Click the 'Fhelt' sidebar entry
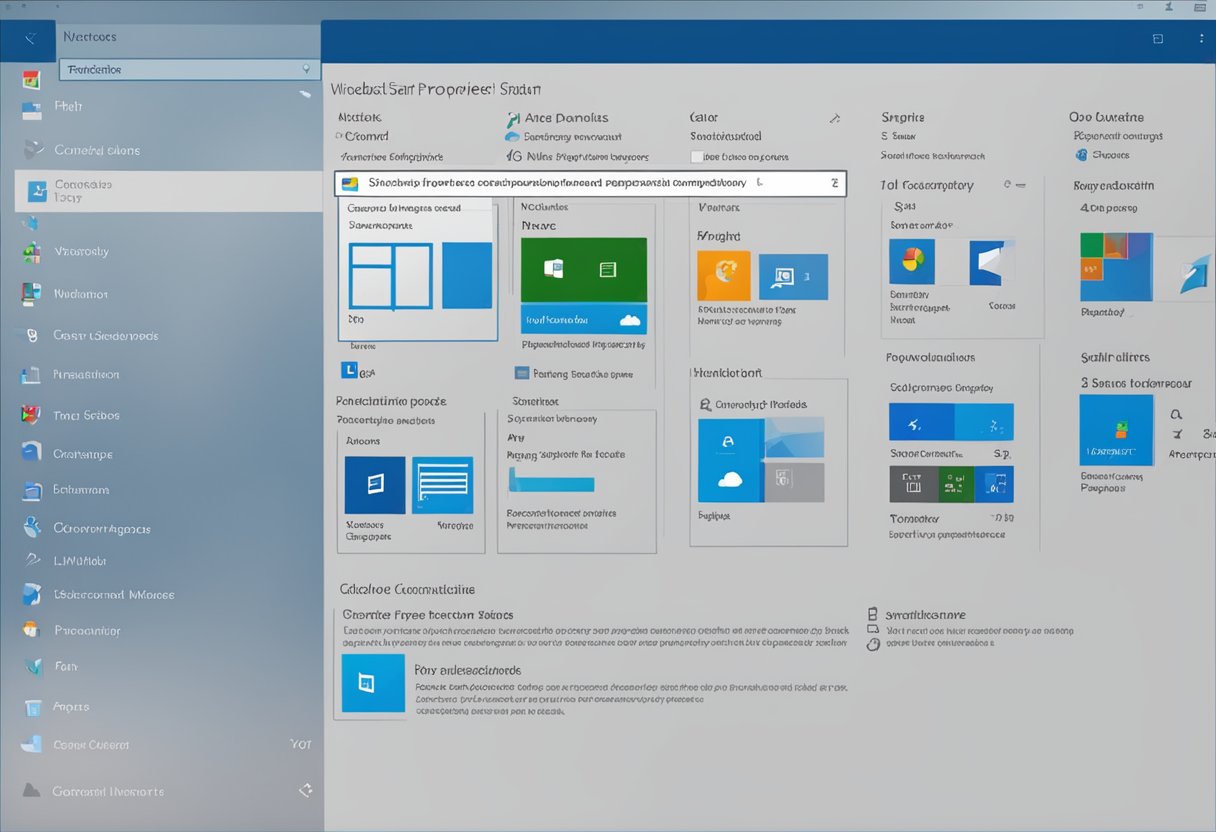1216x832 pixels. point(68,106)
